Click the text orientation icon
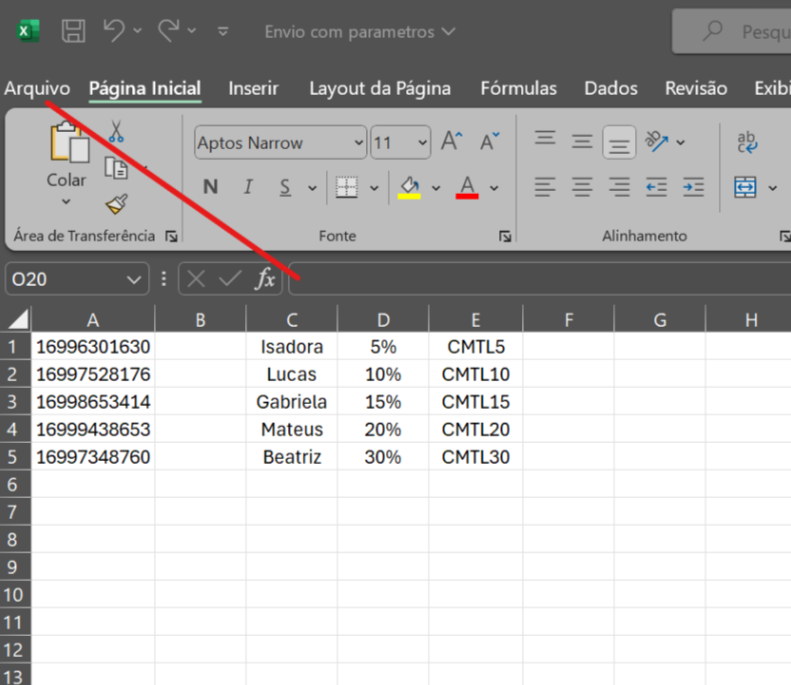 [x=656, y=142]
